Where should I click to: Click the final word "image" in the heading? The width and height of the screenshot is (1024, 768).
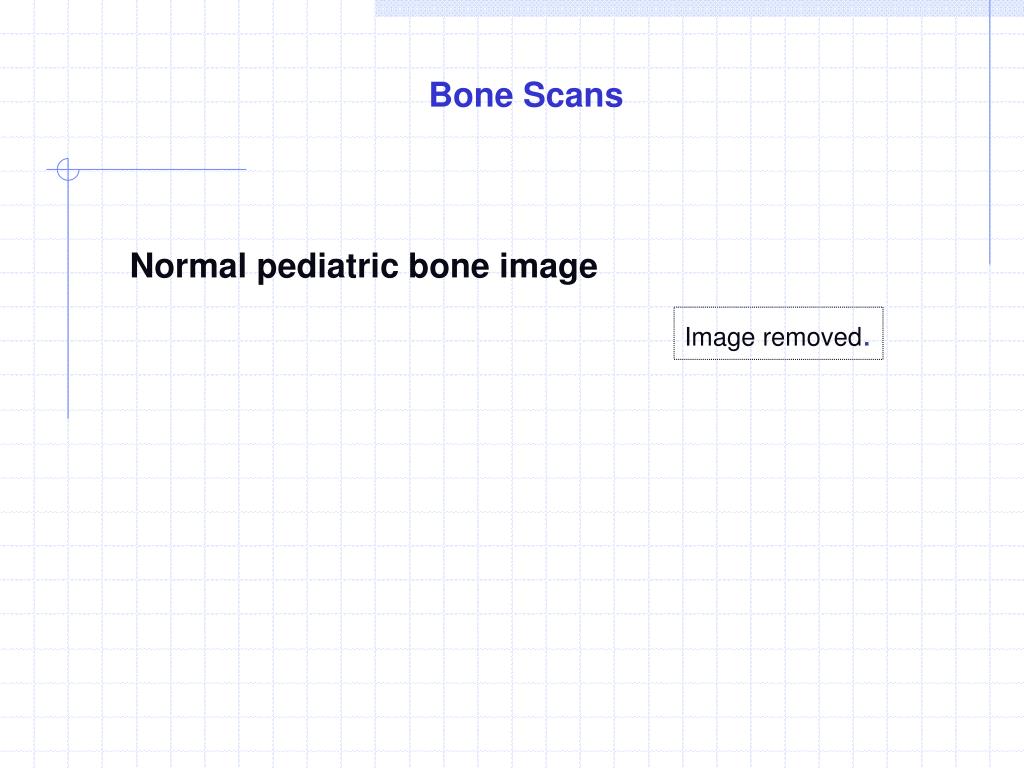(x=549, y=266)
